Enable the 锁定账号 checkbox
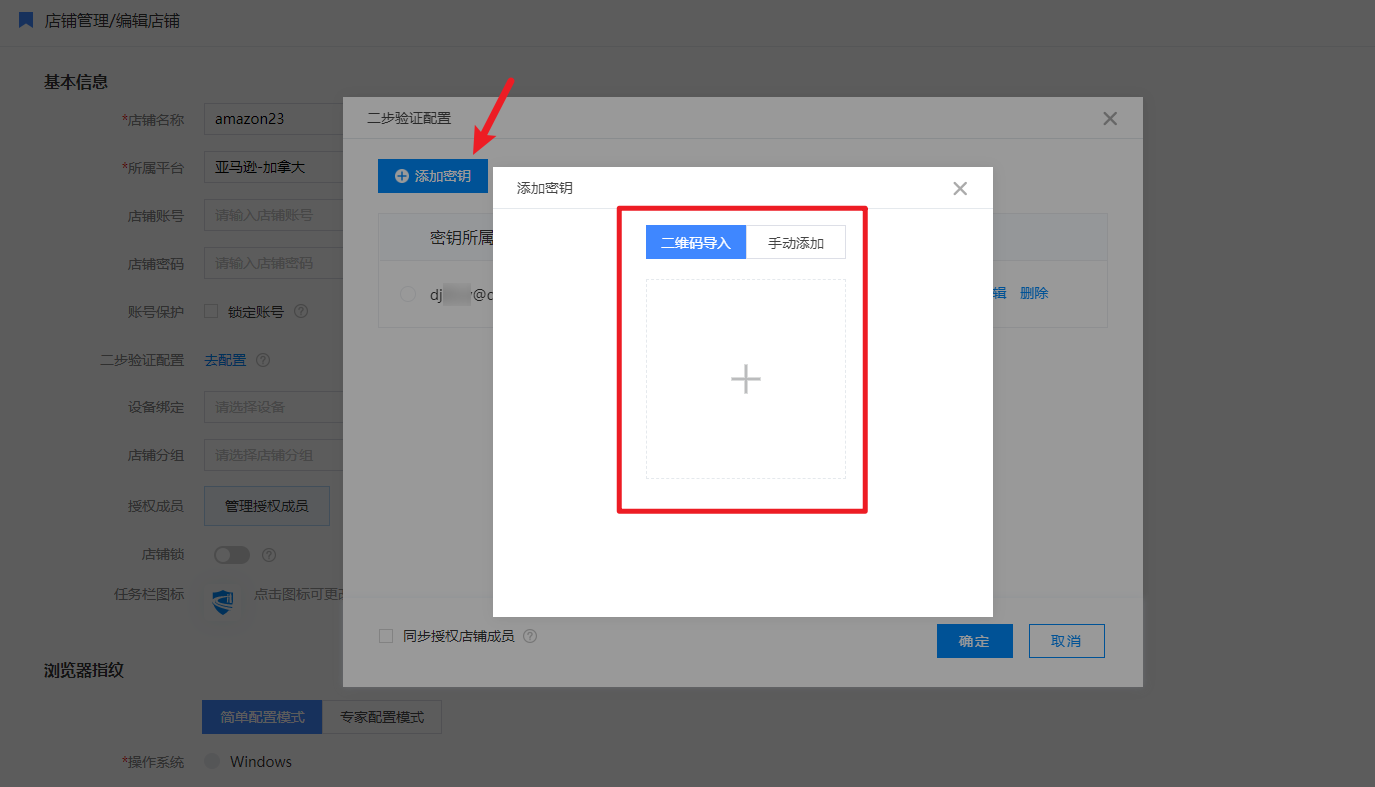 211,312
